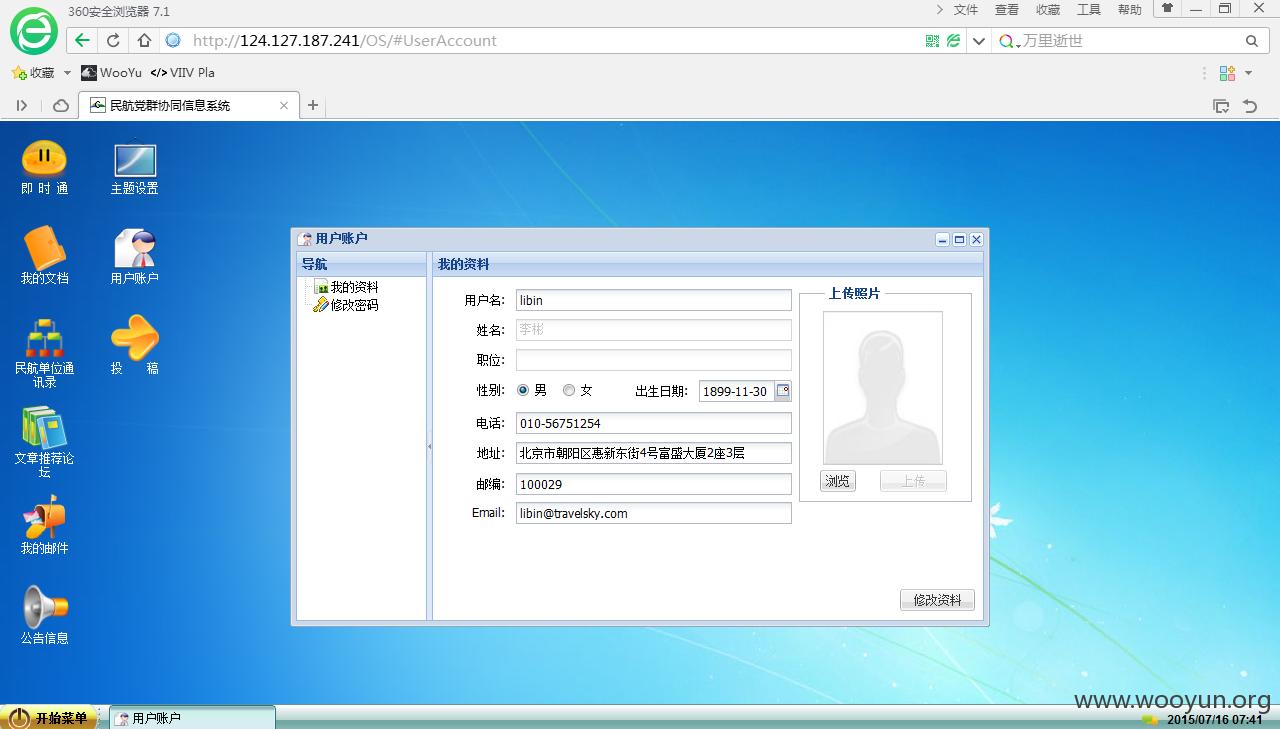The height and width of the screenshot is (729, 1280).
Task: Open the 我的邮件 mail icon
Action: (x=44, y=526)
